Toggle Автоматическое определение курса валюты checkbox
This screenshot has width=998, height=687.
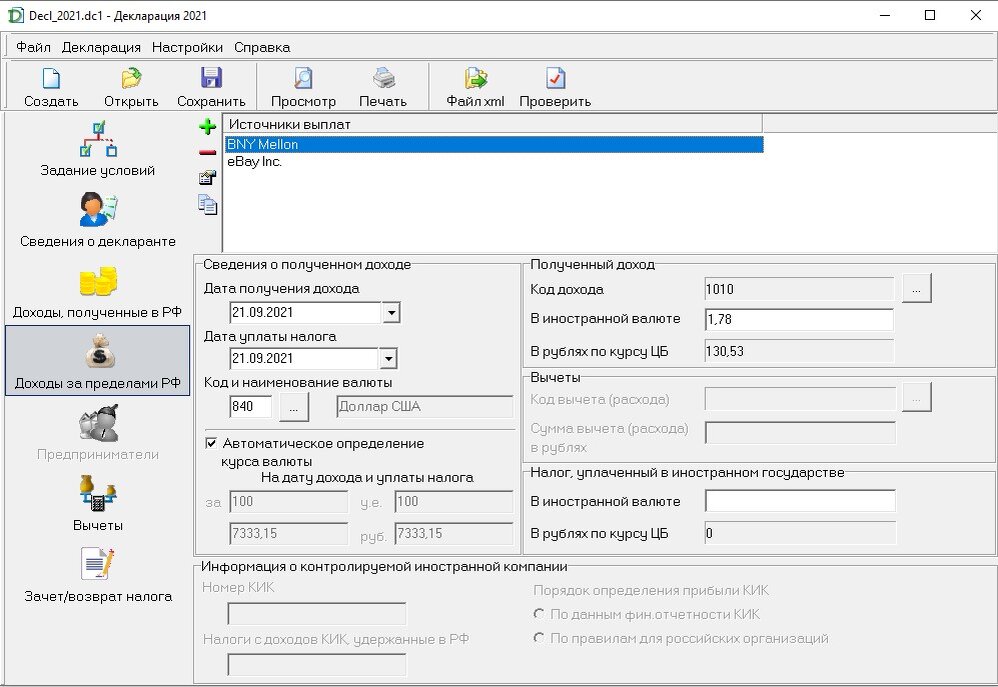pyautogui.click(x=211, y=443)
